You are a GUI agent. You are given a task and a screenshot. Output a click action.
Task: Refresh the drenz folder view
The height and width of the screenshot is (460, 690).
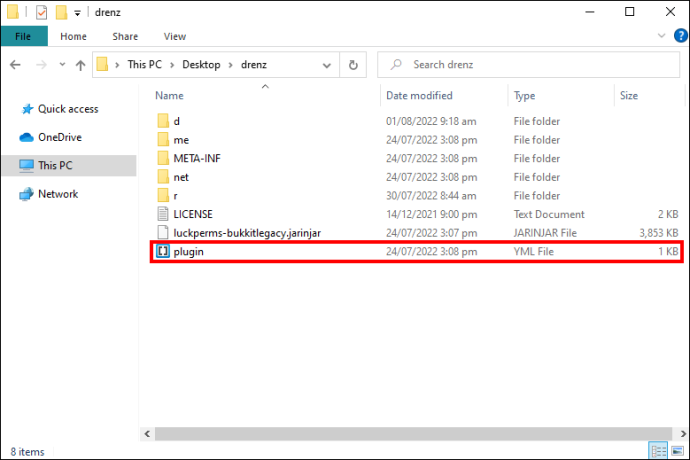pyautogui.click(x=353, y=65)
